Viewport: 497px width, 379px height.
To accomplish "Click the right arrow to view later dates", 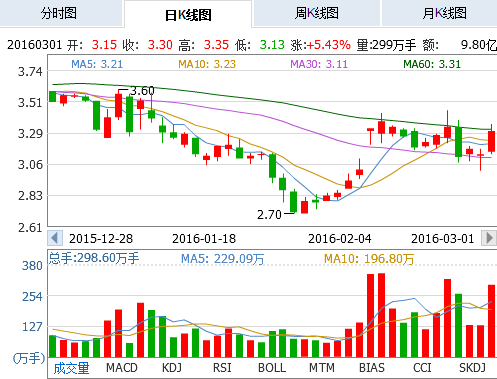I will [489, 238].
